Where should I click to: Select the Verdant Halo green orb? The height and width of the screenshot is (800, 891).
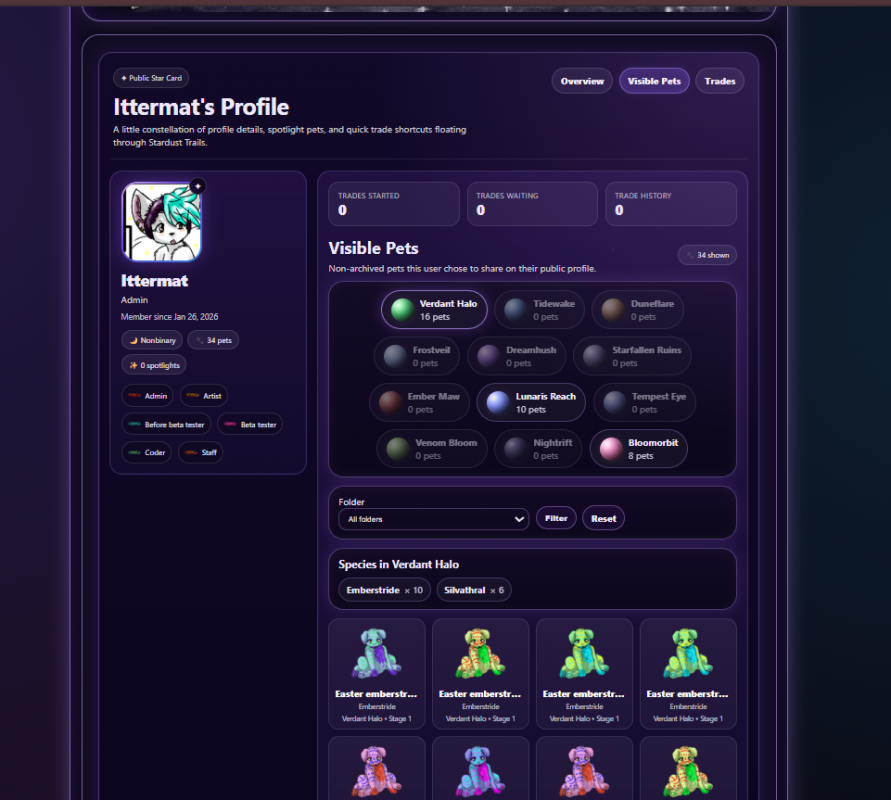402,310
